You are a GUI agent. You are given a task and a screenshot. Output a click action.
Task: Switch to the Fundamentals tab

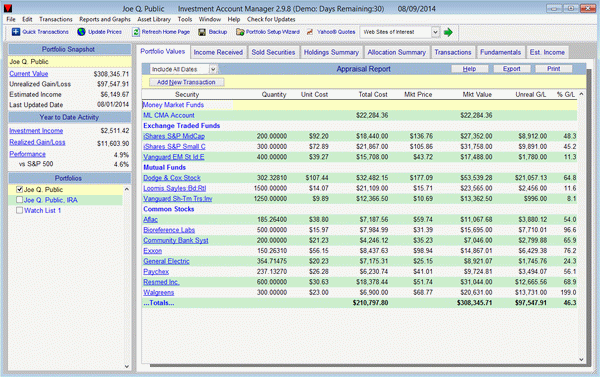(501, 52)
